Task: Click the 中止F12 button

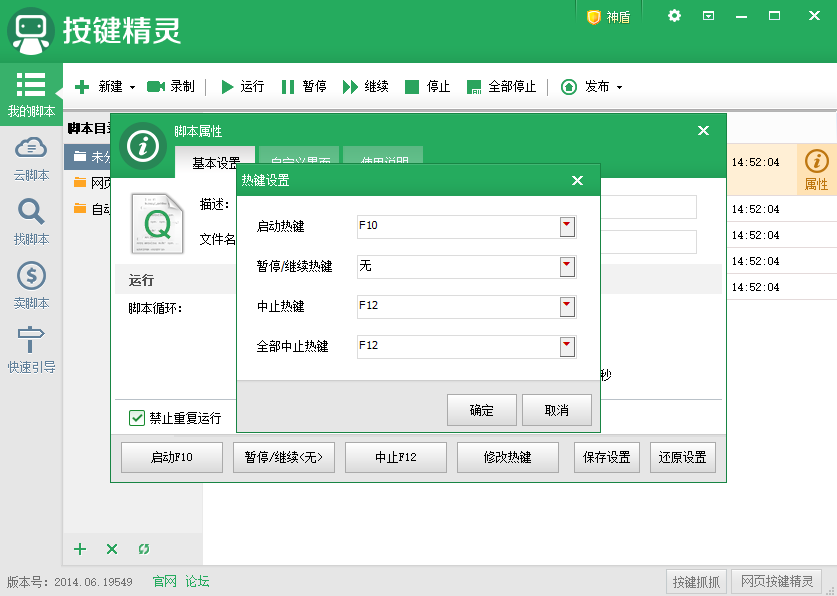Action: (396, 457)
